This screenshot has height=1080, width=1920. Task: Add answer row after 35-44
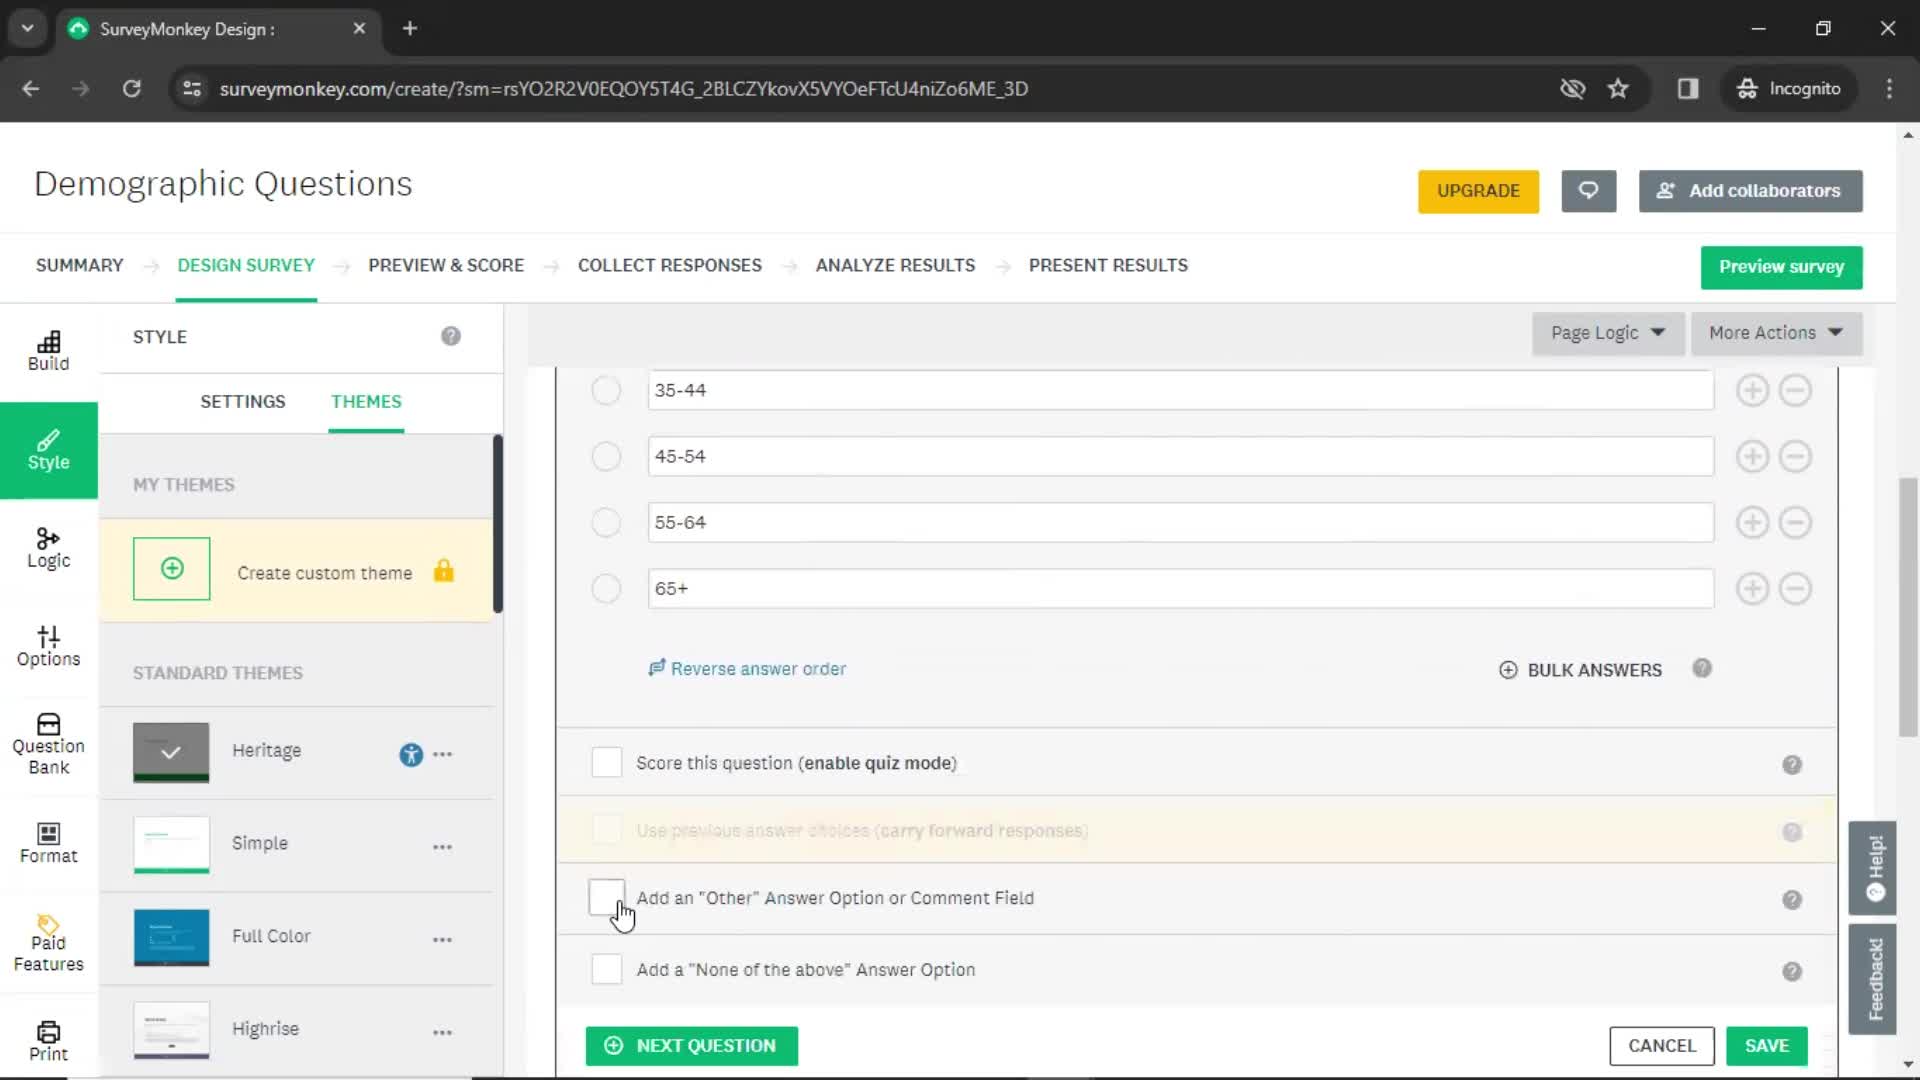coord(1752,390)
